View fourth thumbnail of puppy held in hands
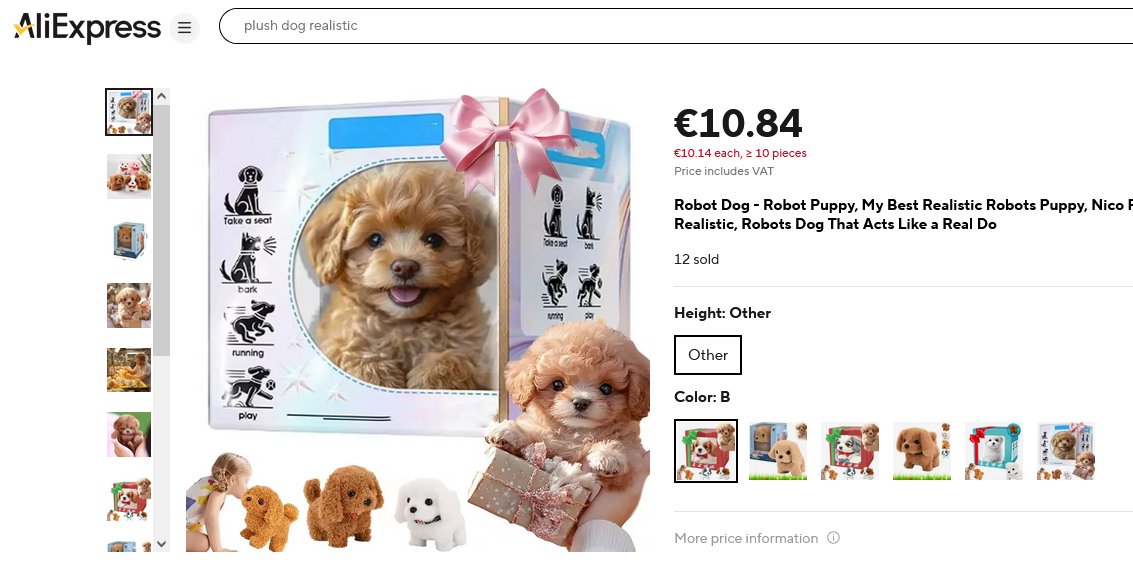The image size is (1133, 578). pyautogui.click(x=129, y=305)
